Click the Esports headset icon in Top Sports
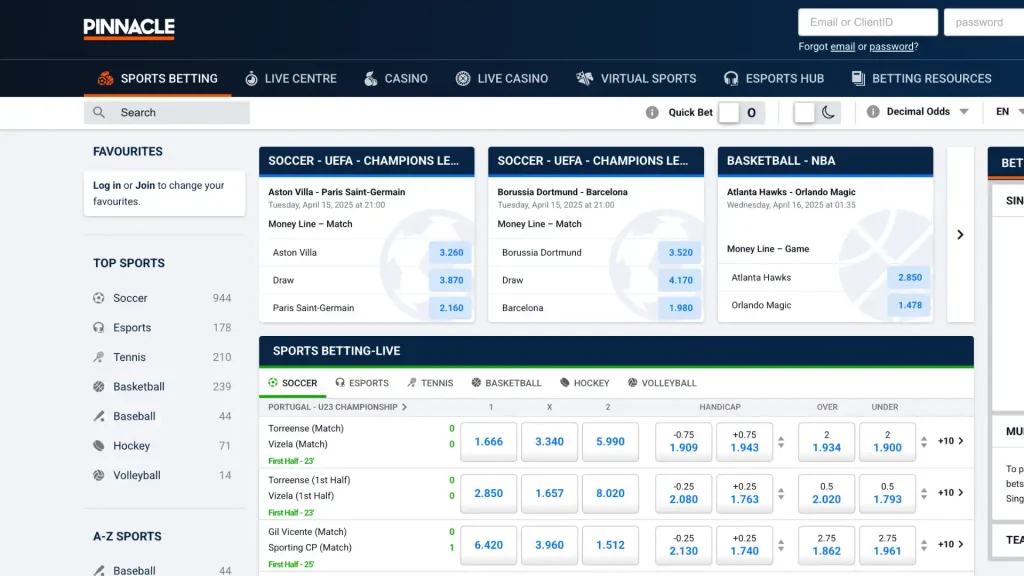The height and width of the screenshot is (576, 1024). pos(99,327)
